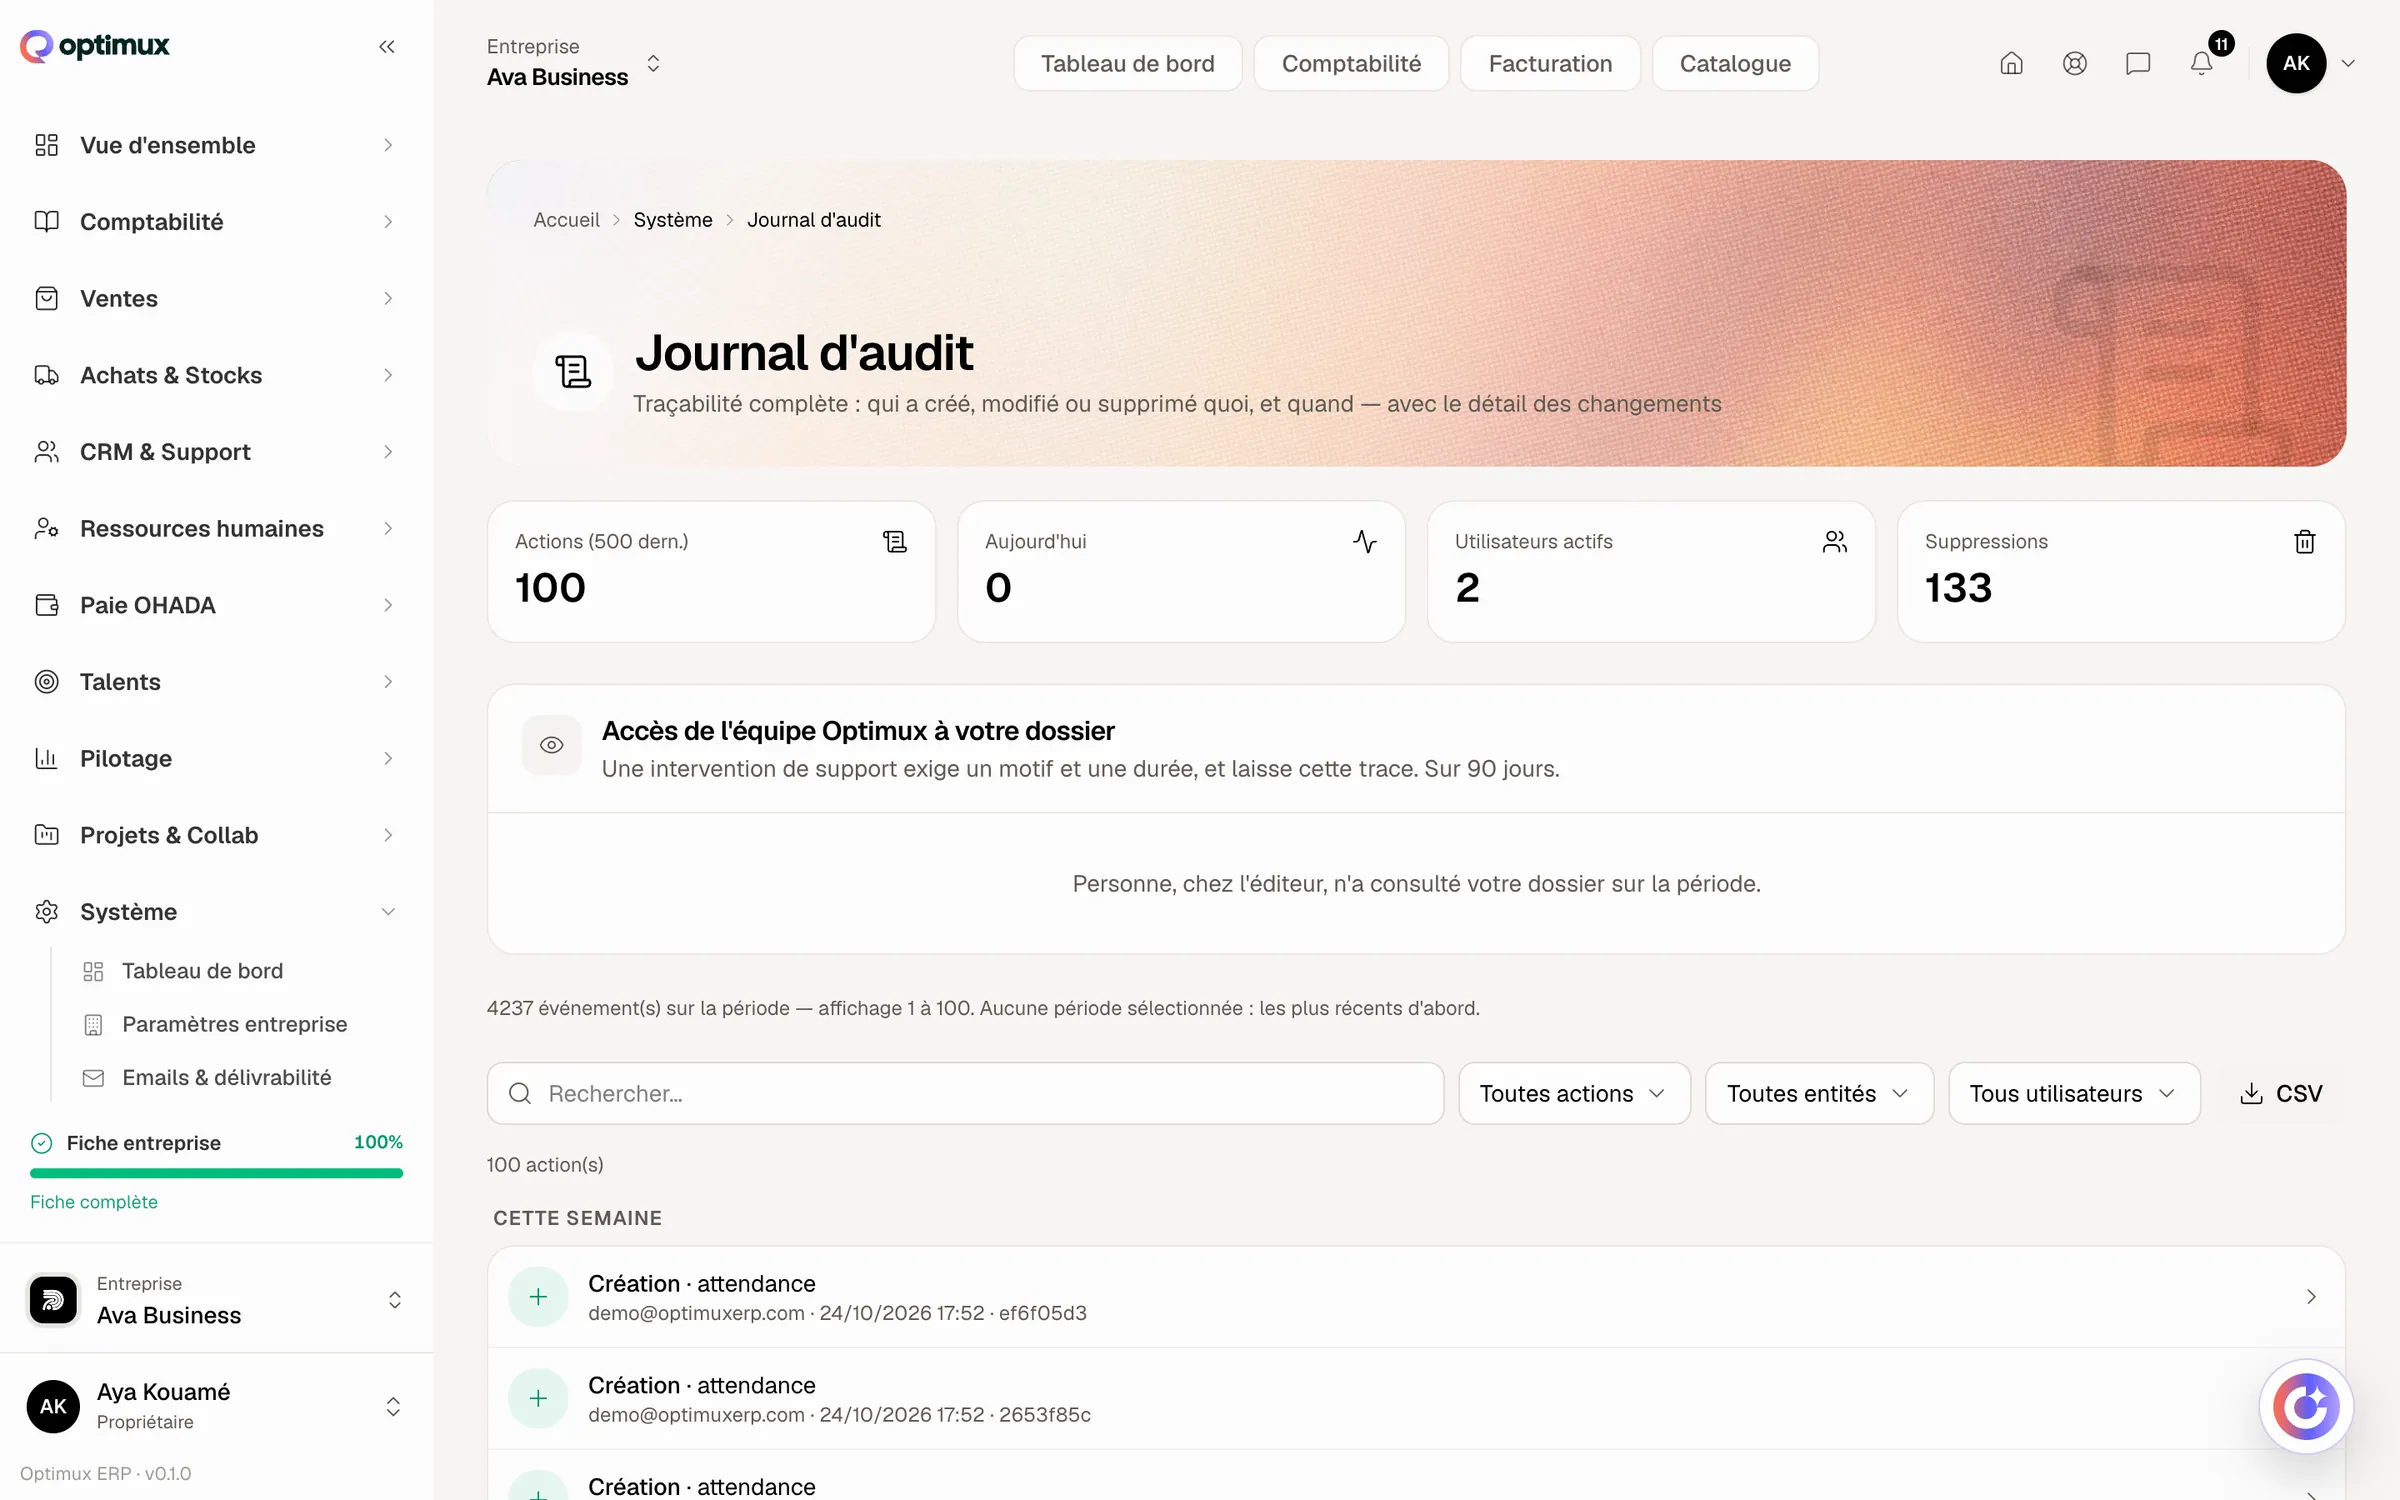Click the Fiche entreprise progress bar
The width and height of the screenshot is (2400, 1500).
pos(216,1173)
